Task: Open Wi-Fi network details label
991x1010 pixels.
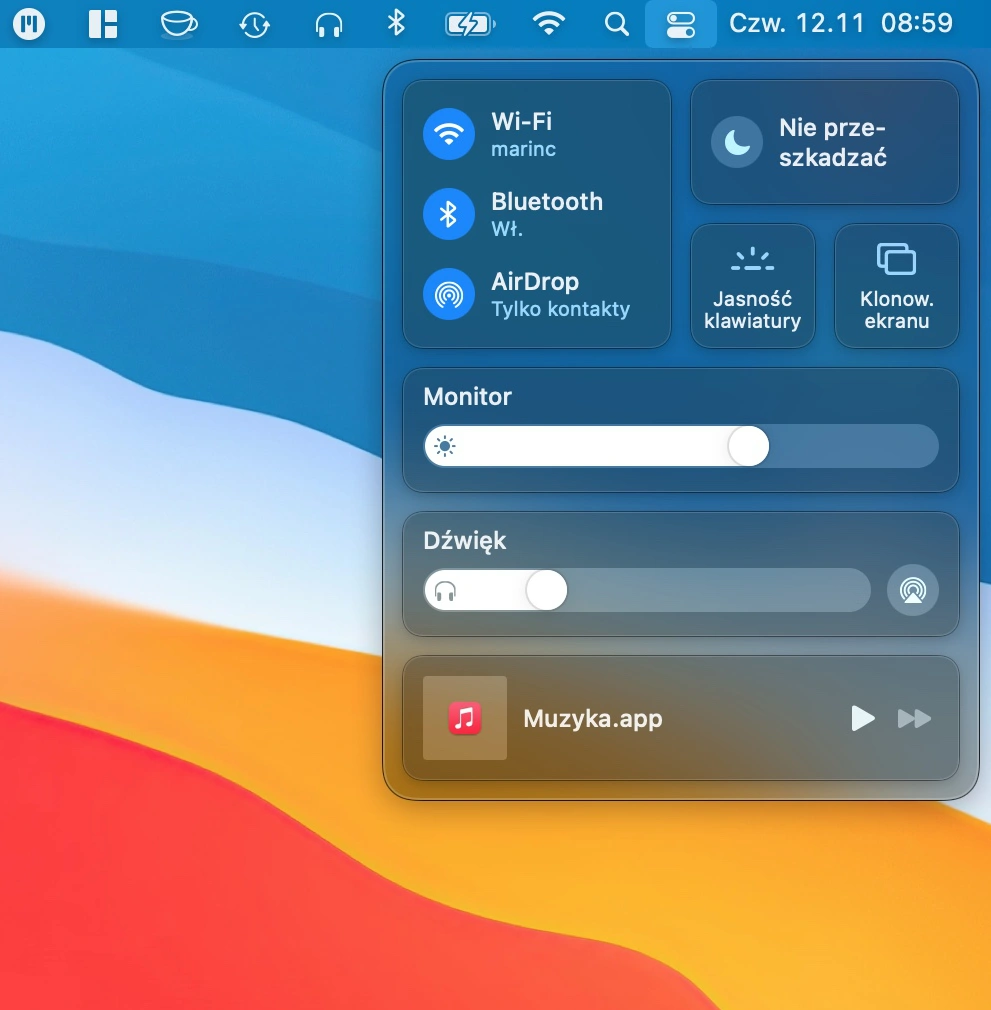Action: point(522,121)
